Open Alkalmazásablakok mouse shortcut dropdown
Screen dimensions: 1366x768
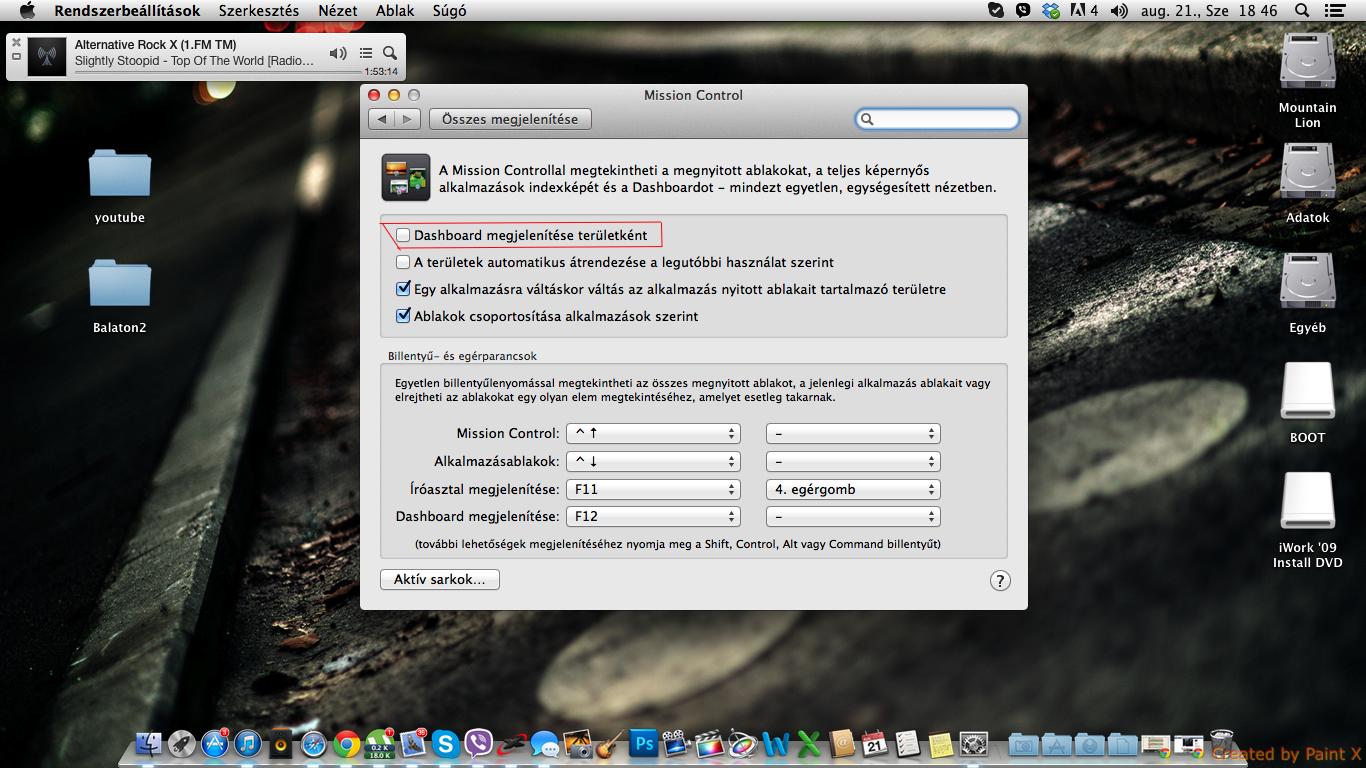pos(853,461)
